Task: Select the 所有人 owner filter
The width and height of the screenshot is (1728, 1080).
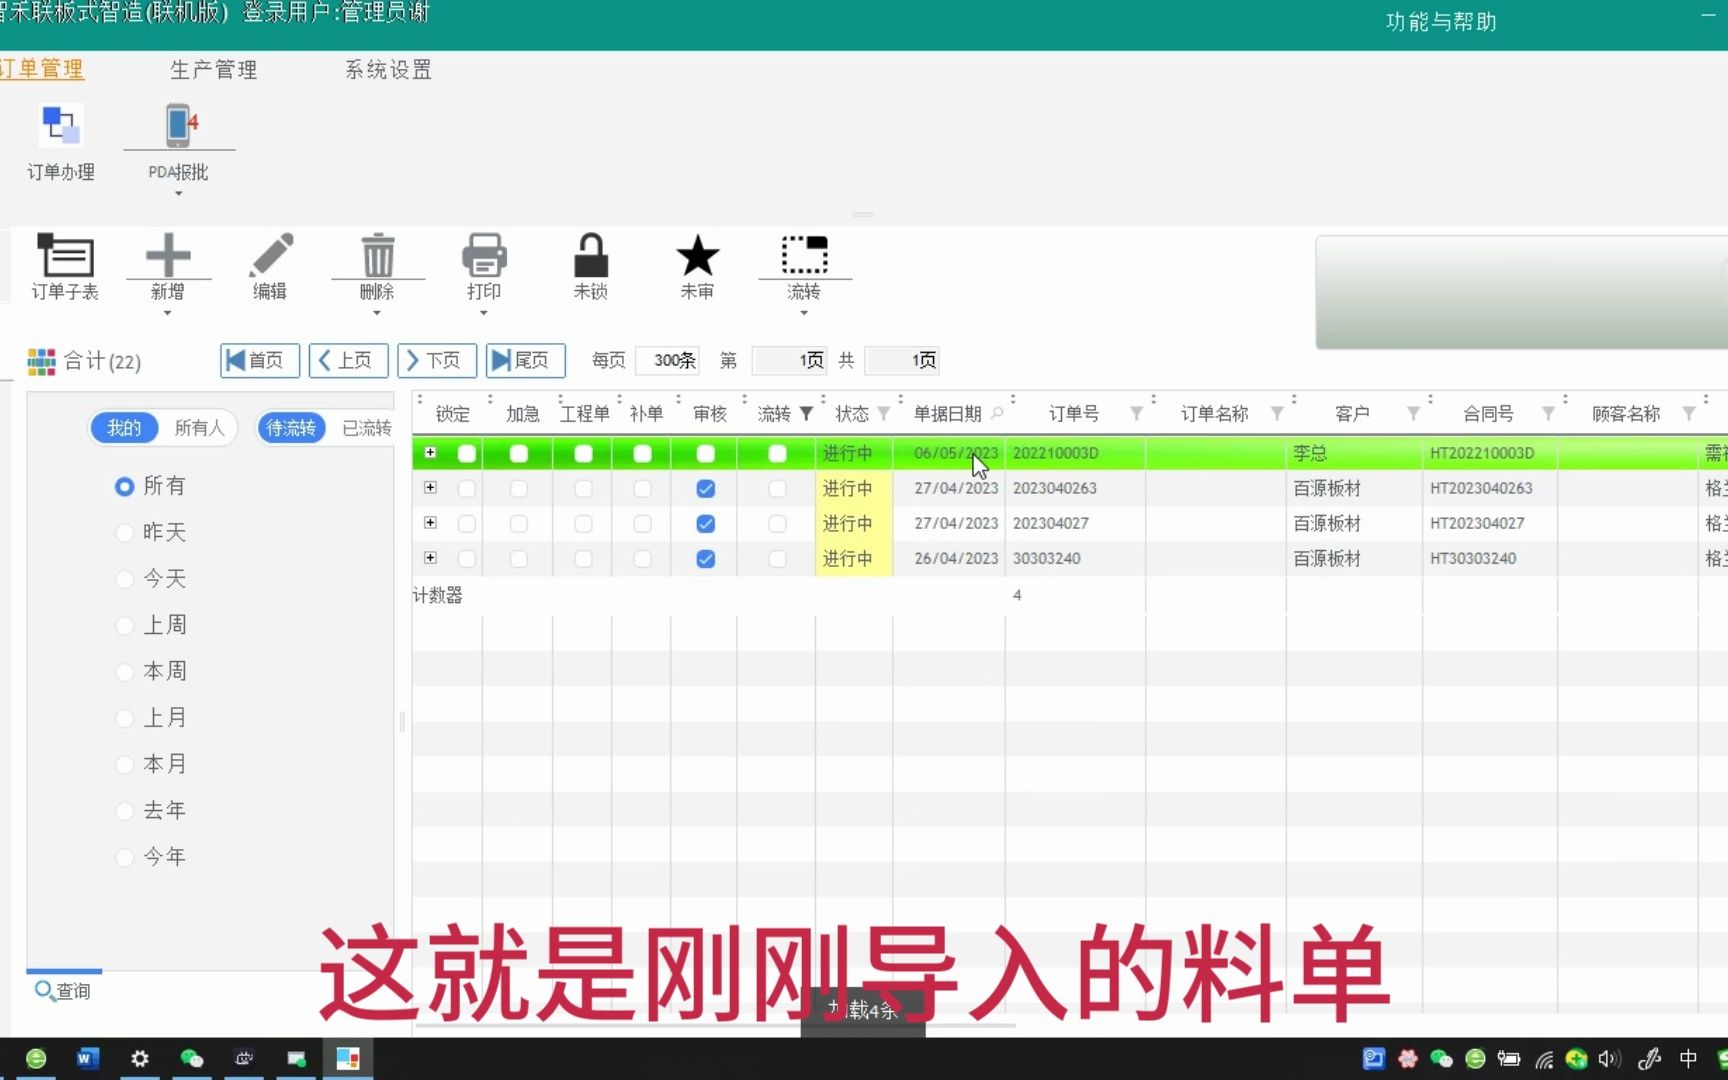Action: click(x=199, y=428)
